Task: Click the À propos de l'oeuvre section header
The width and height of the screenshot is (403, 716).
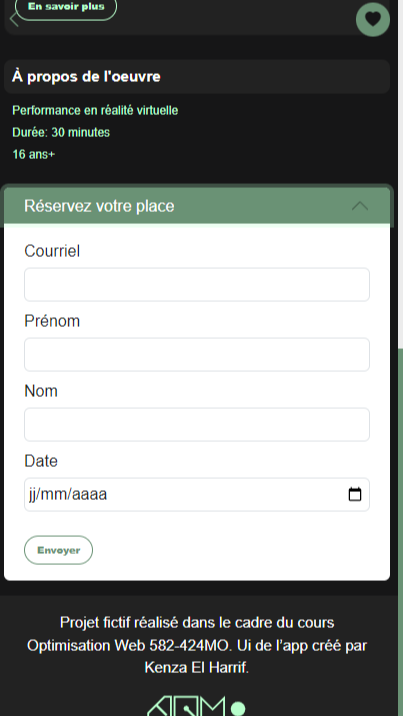Action: [x=197, y=77]
